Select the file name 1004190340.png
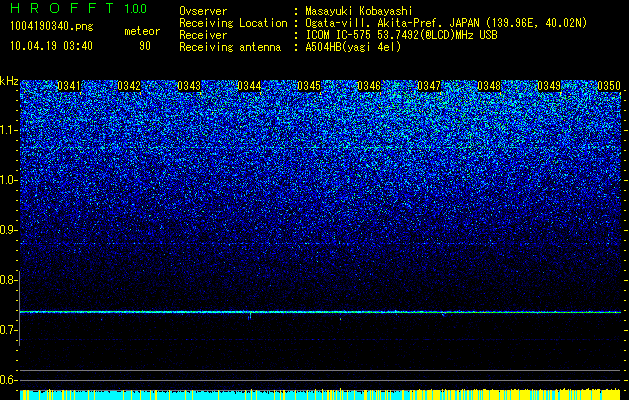This screenshot has height=400, width=629. coord(52,27)
